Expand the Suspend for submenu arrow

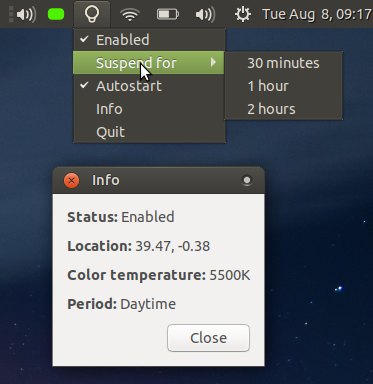click(x=213, y=62)
